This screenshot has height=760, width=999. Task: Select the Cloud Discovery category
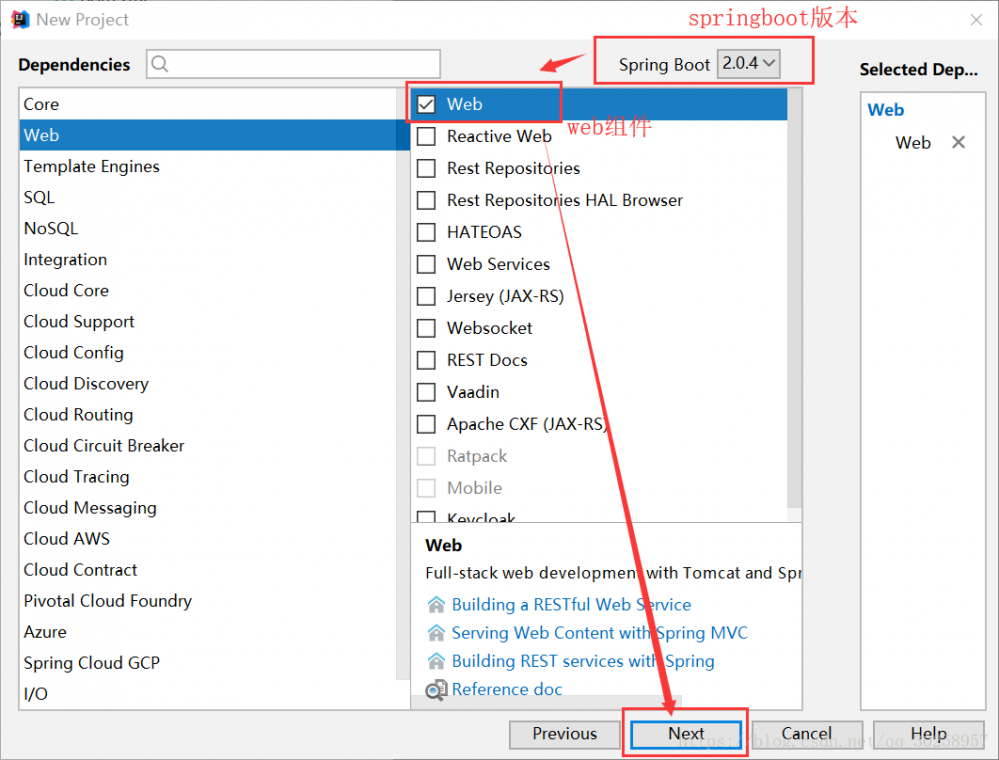pyautogui.click(x=208, y=384)
